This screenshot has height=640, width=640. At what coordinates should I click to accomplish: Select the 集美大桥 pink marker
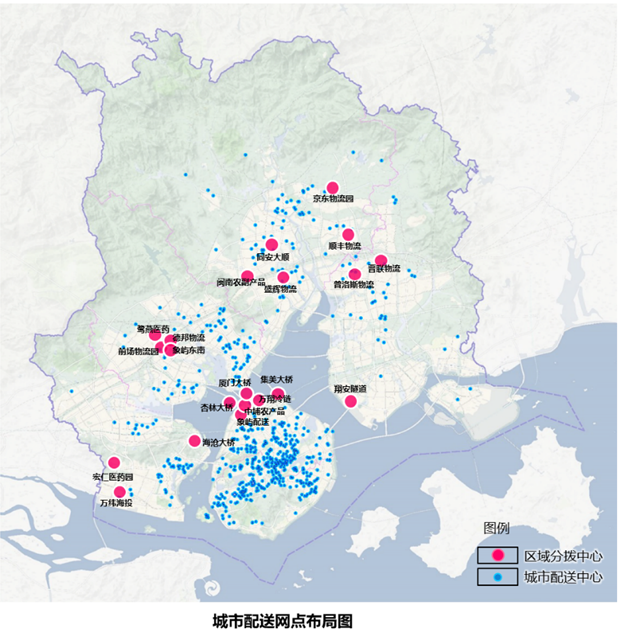click(278, 393)
